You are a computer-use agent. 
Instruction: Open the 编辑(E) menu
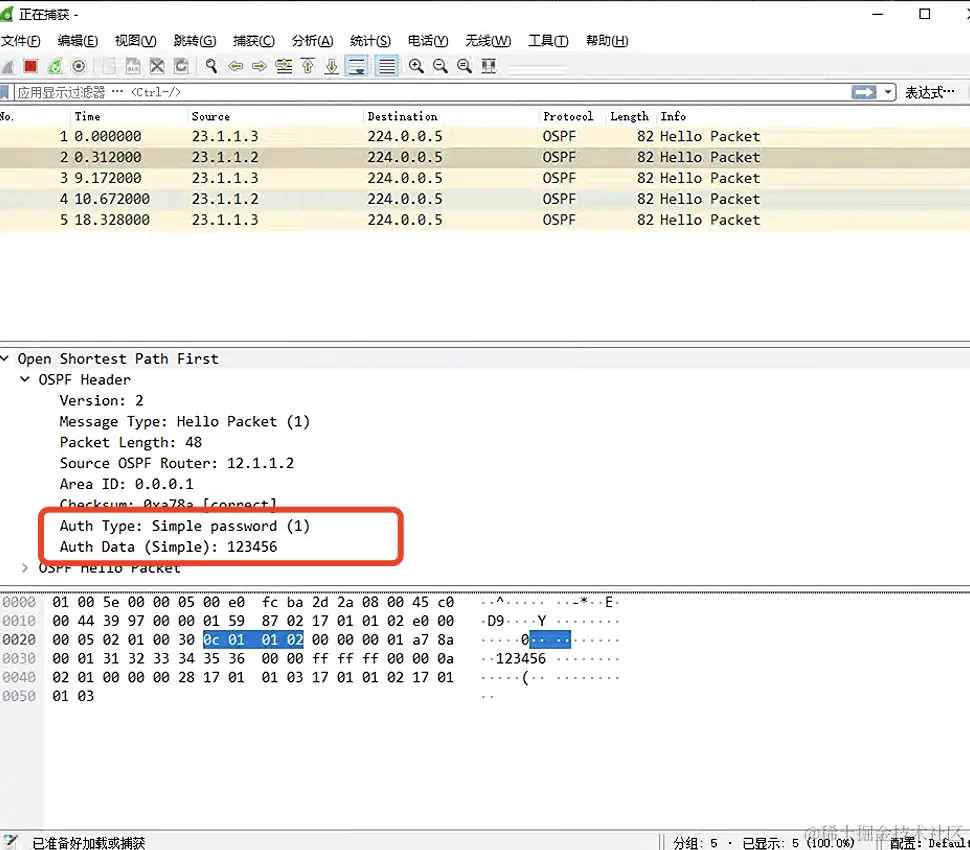pos(77,41)
